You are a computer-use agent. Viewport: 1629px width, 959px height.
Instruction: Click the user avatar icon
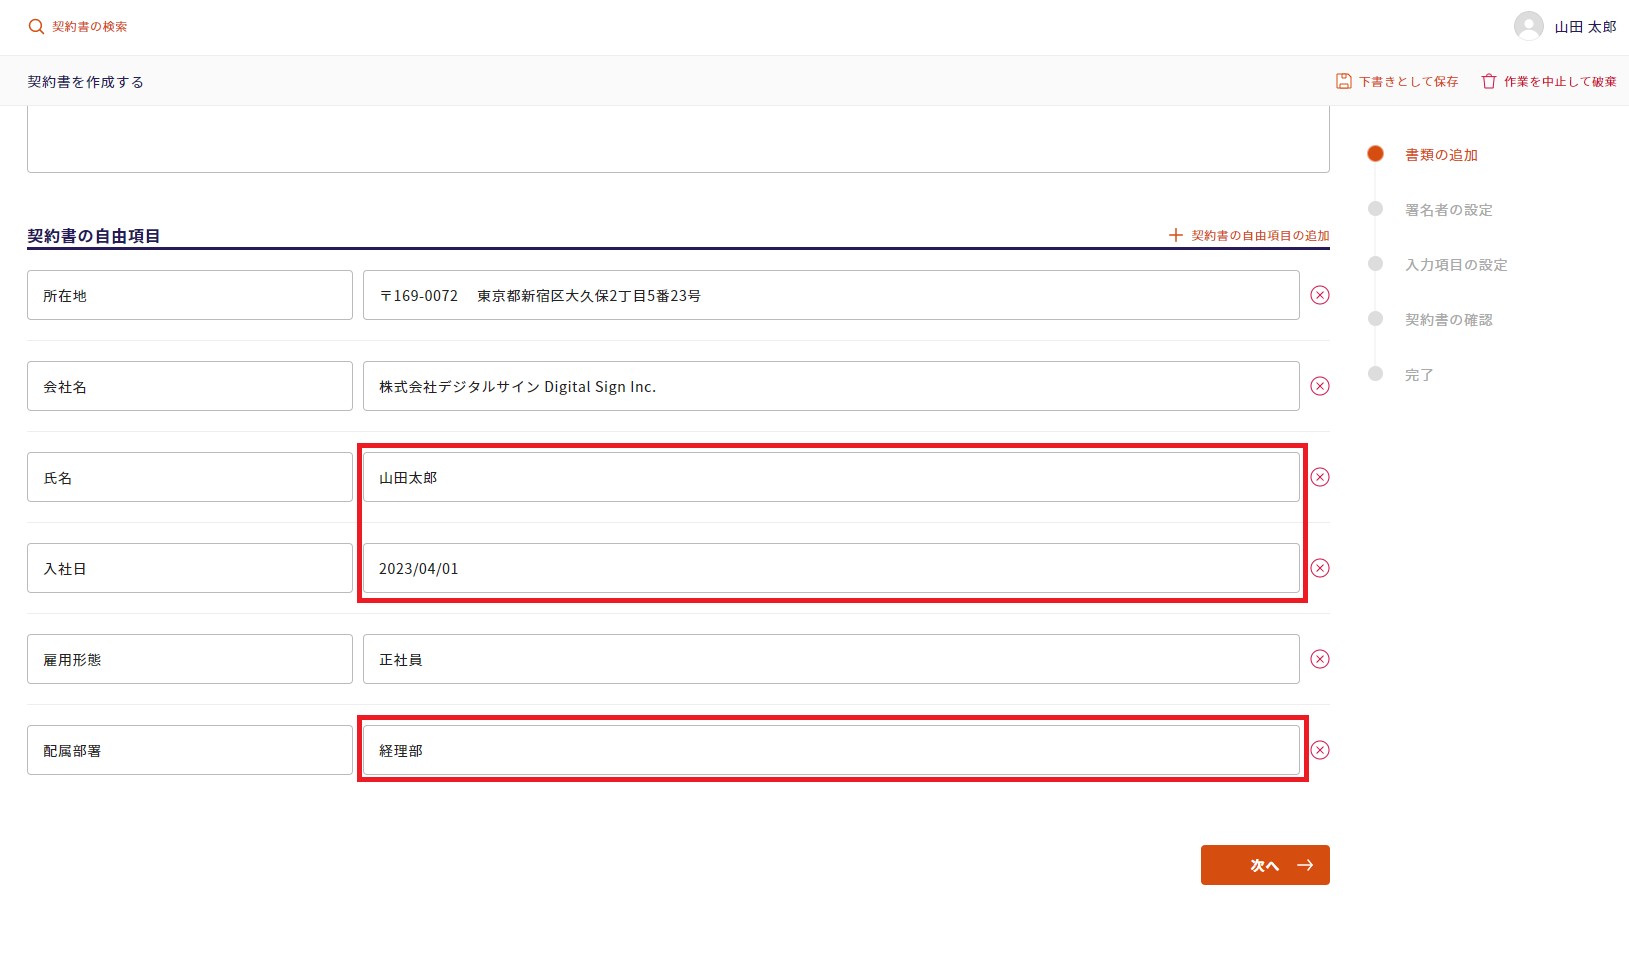tap(1528, 26)
